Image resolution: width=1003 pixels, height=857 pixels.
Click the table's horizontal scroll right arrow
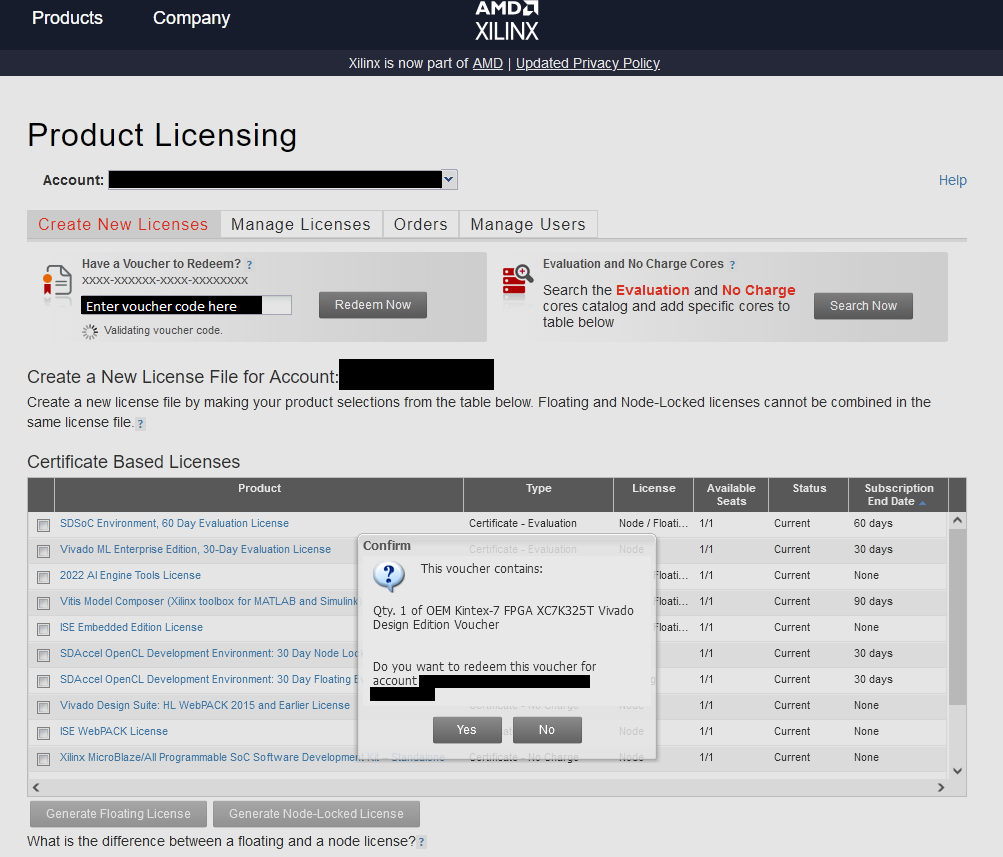(x=941, y=787)
